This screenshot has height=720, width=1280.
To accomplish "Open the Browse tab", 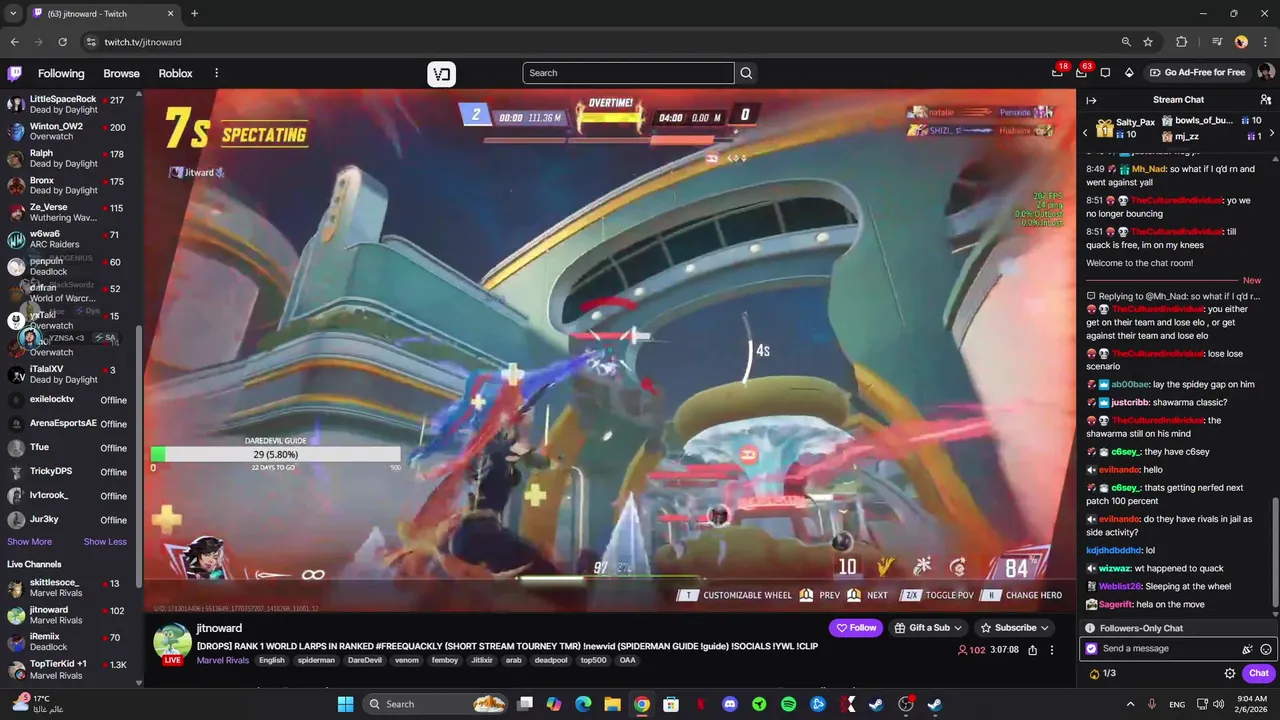I will tap(121, 73).
